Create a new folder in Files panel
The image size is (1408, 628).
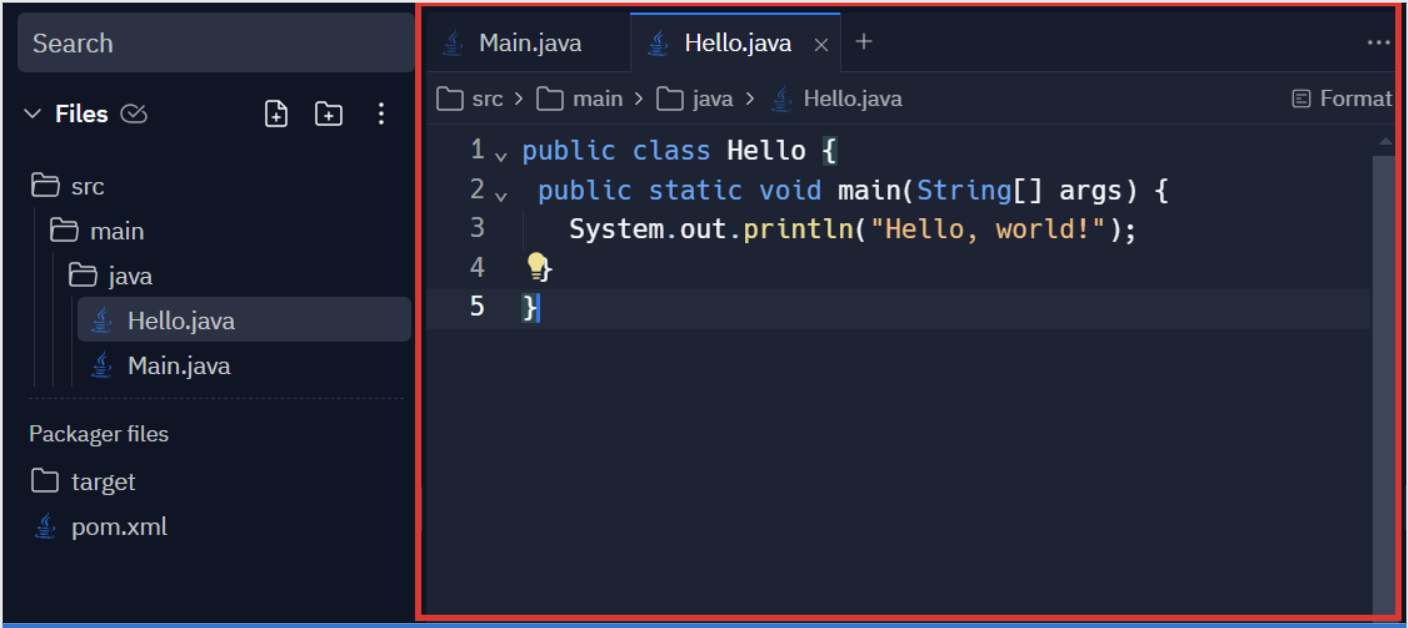click(328, 113)
